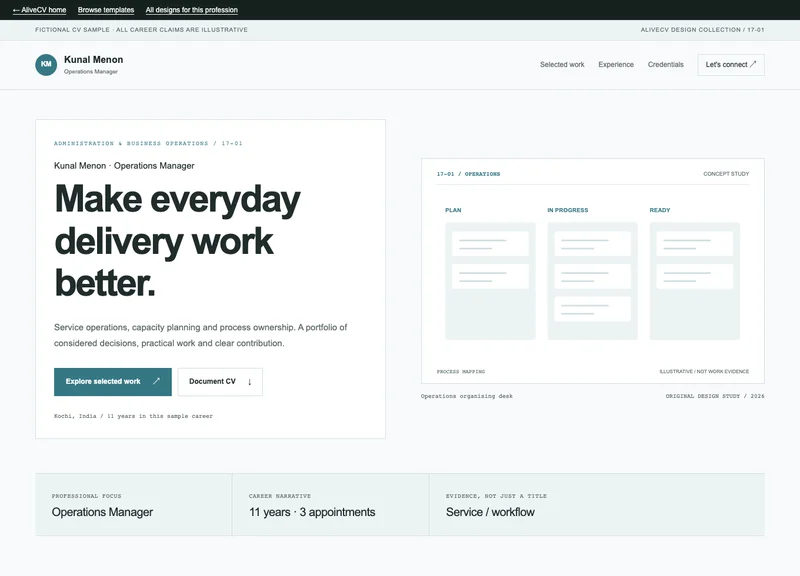Click the Kunal Menon header name
This screenshot has width=800, height=576.
pos(93,60)
